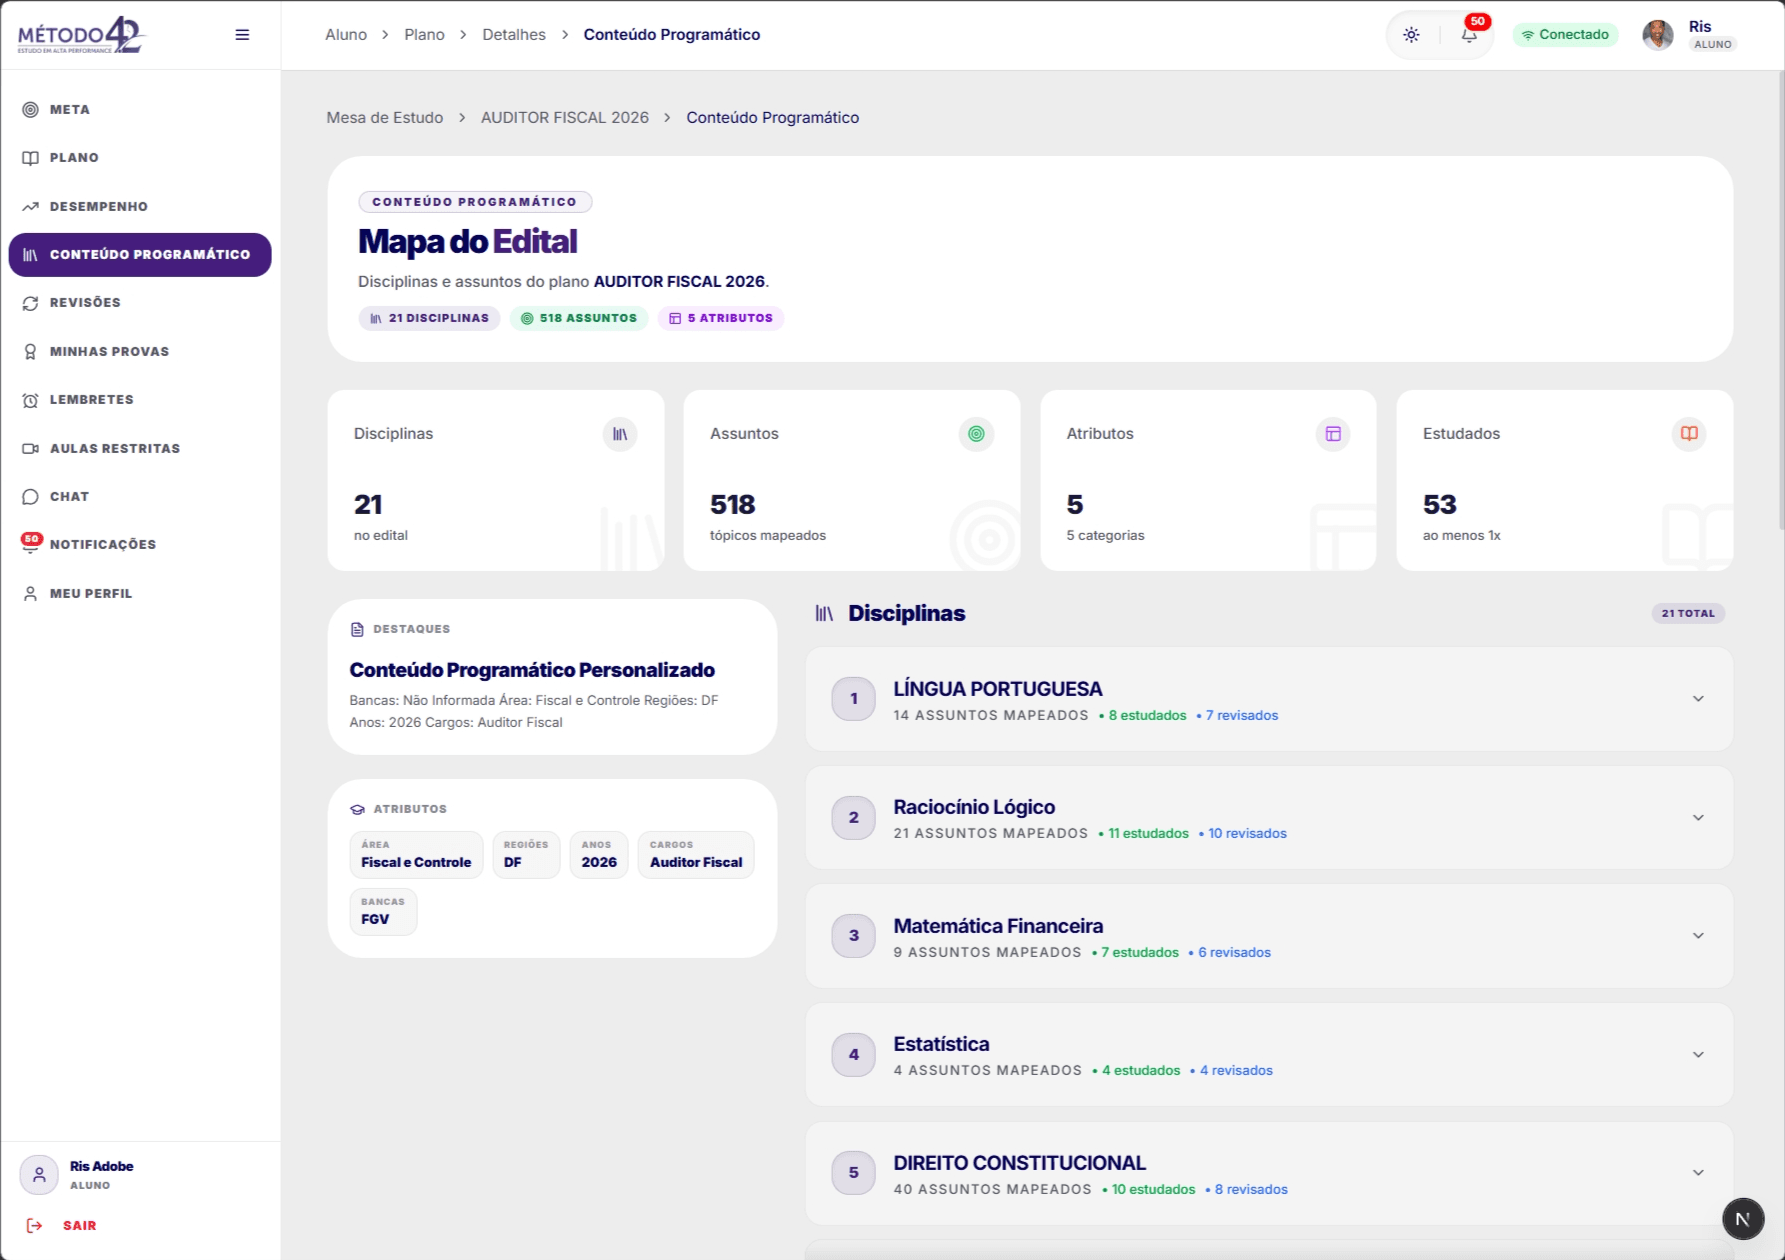Click the Lembretes alarm clock icon
Image resolution: width=1785 pixels, height=1260 pixels.
point(30,400)
